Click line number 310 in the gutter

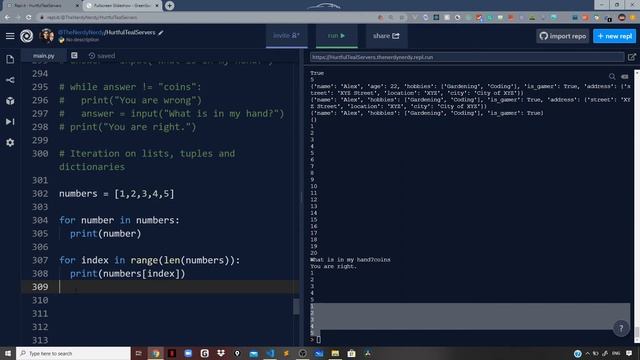[40, 300]
